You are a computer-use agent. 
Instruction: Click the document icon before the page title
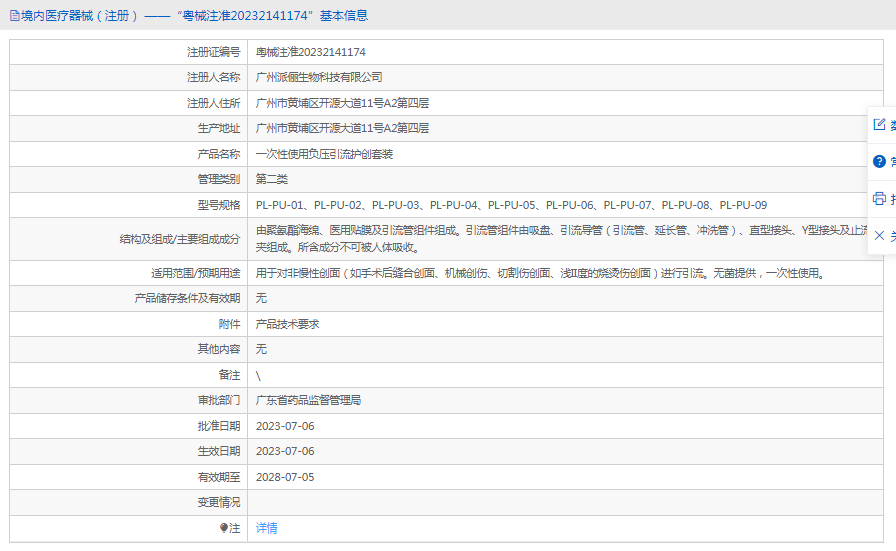coord(14,15)
